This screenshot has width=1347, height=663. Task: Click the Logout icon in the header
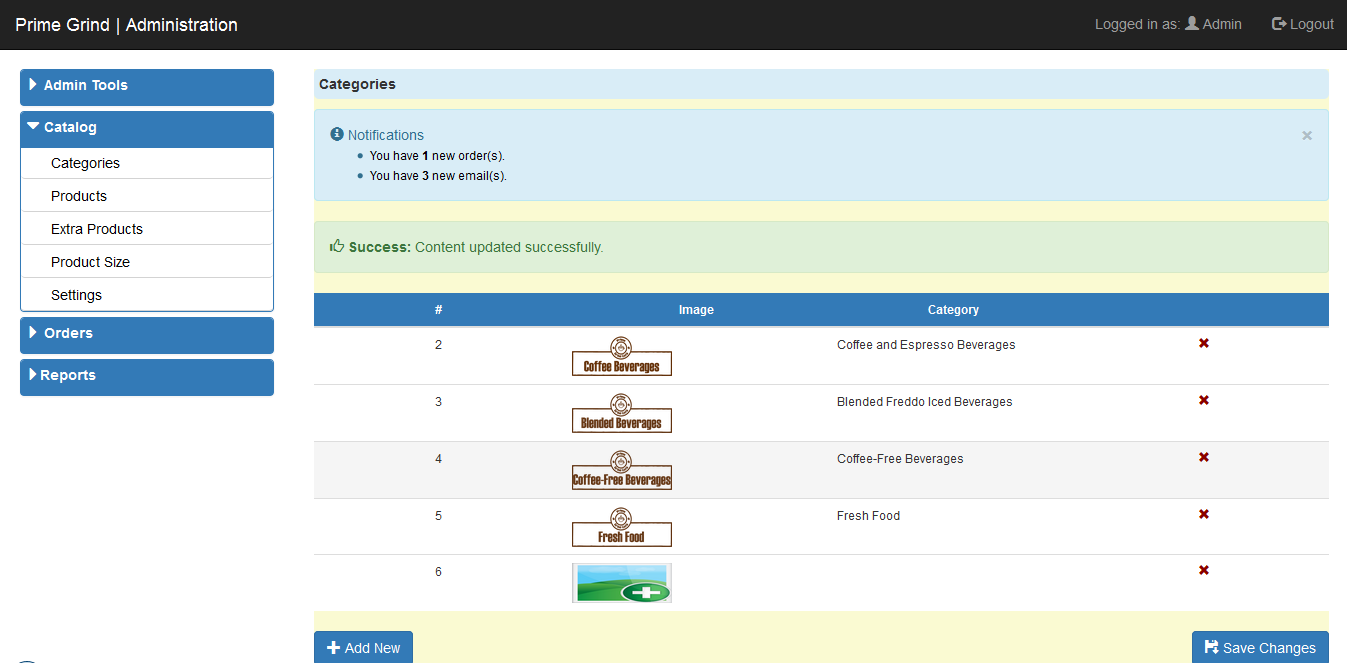[1277, 24]
